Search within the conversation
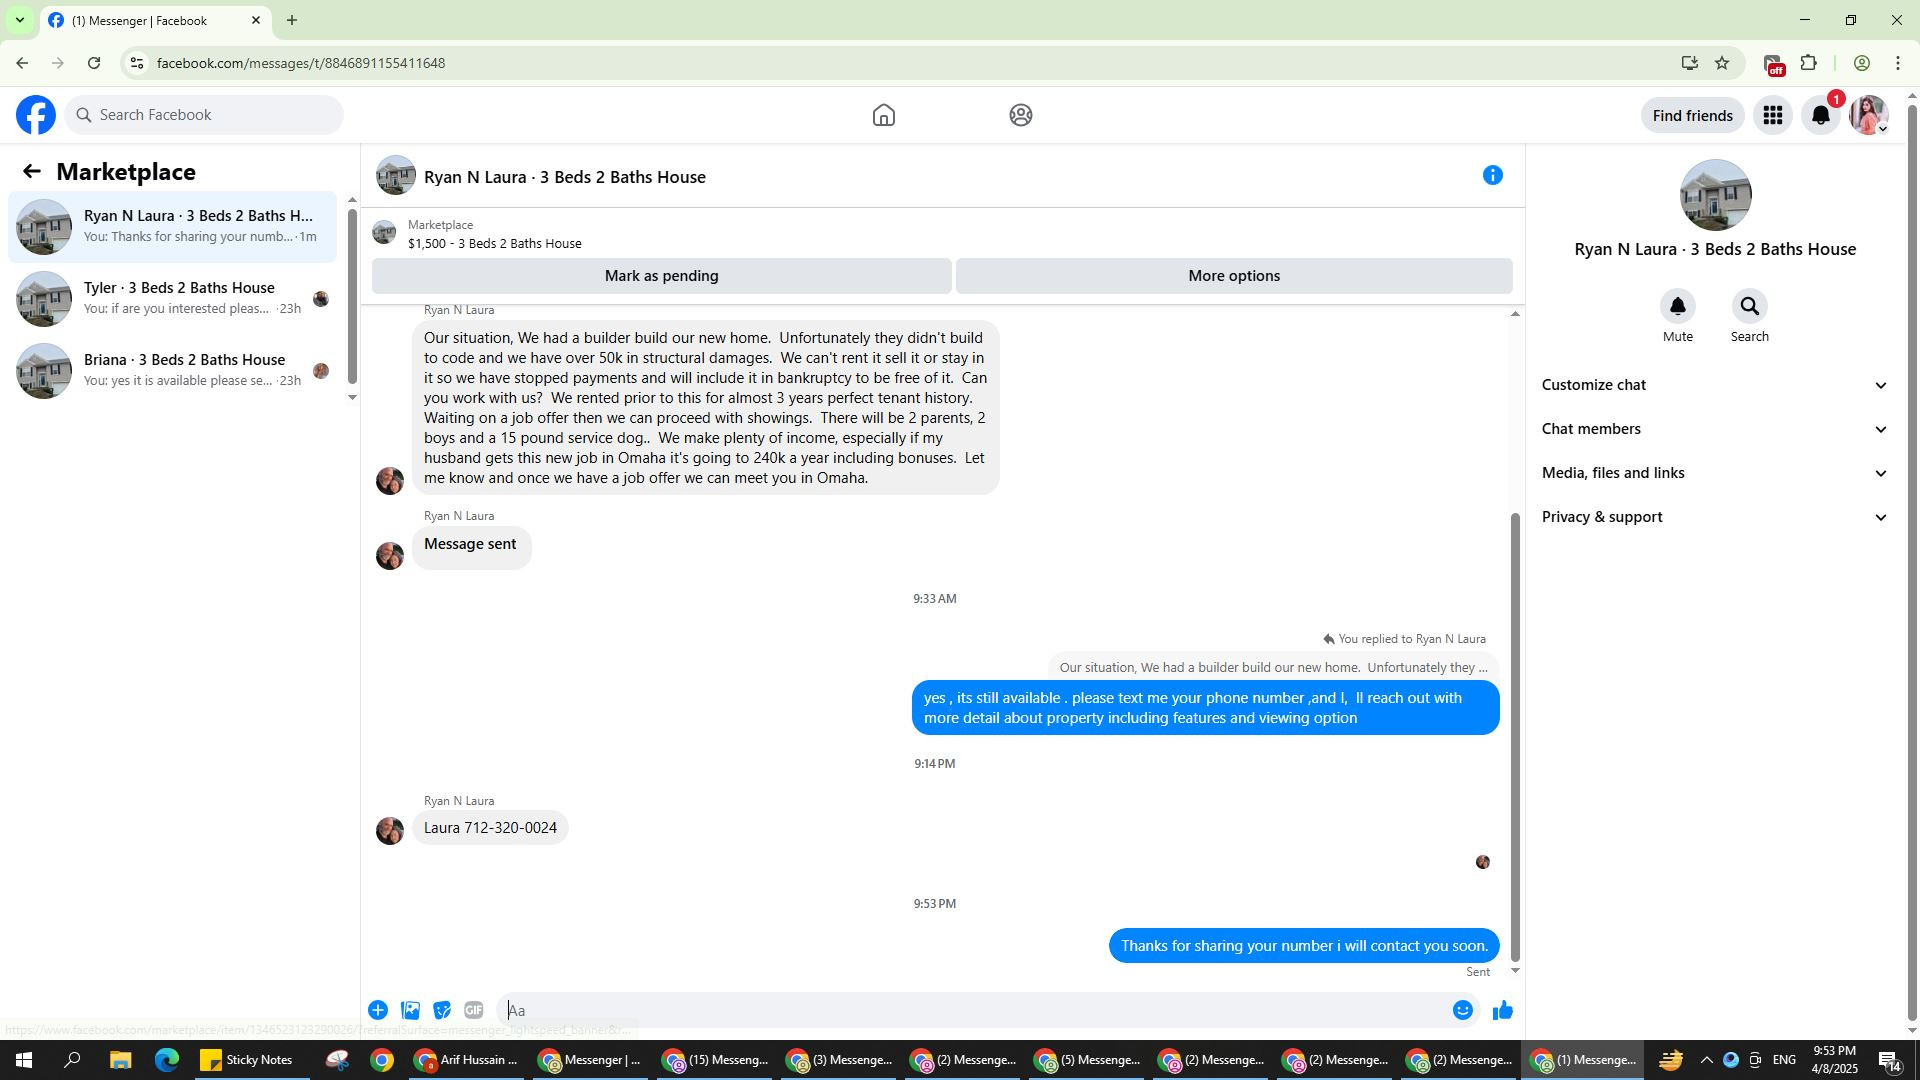 click(x=1749, y=307)
